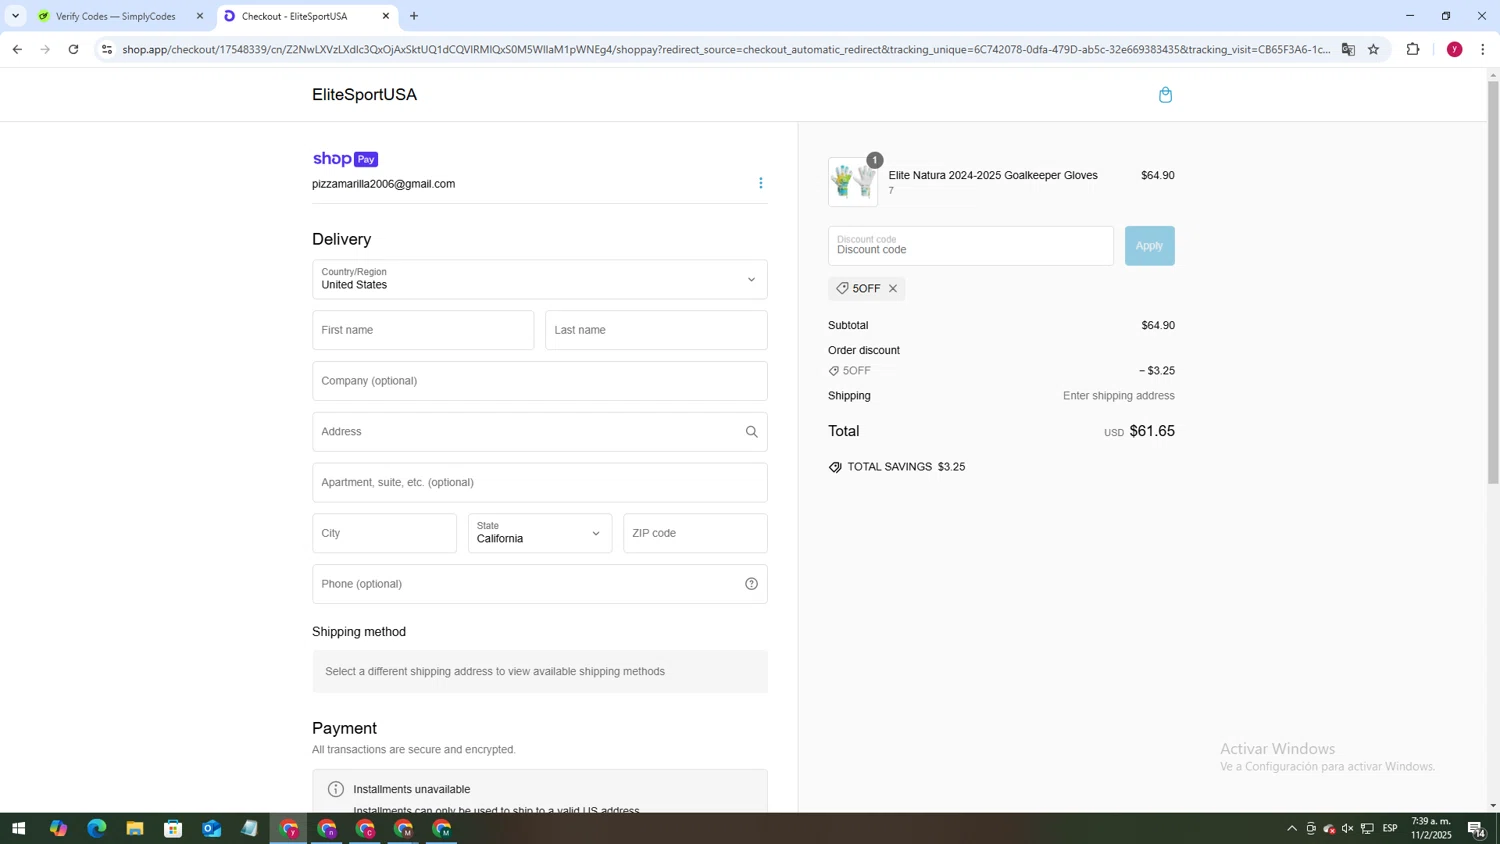Screen dimensions: 1500x844
Task: Expand the State dropdown showing California
Action: [540, 533]
